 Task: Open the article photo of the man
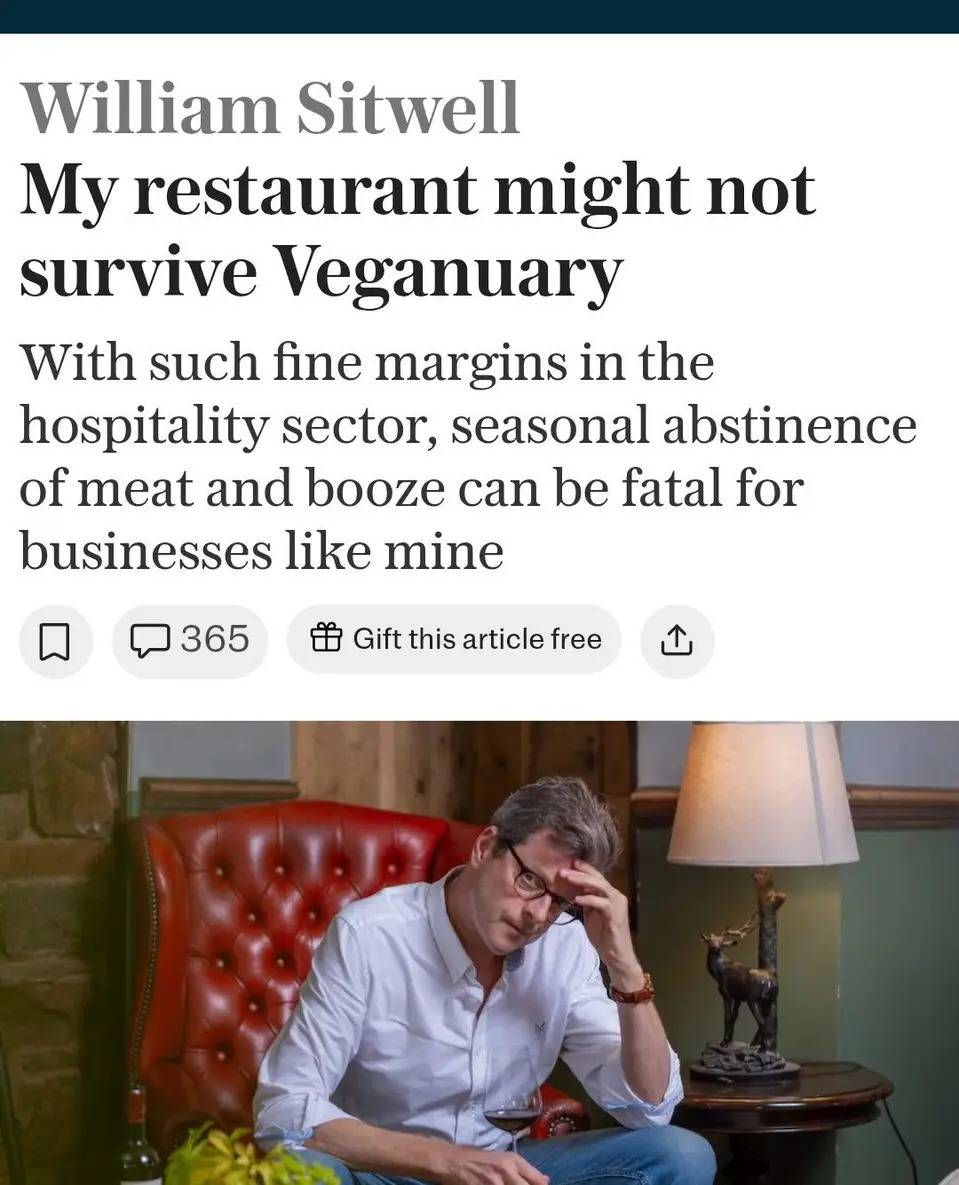point(479,952)
